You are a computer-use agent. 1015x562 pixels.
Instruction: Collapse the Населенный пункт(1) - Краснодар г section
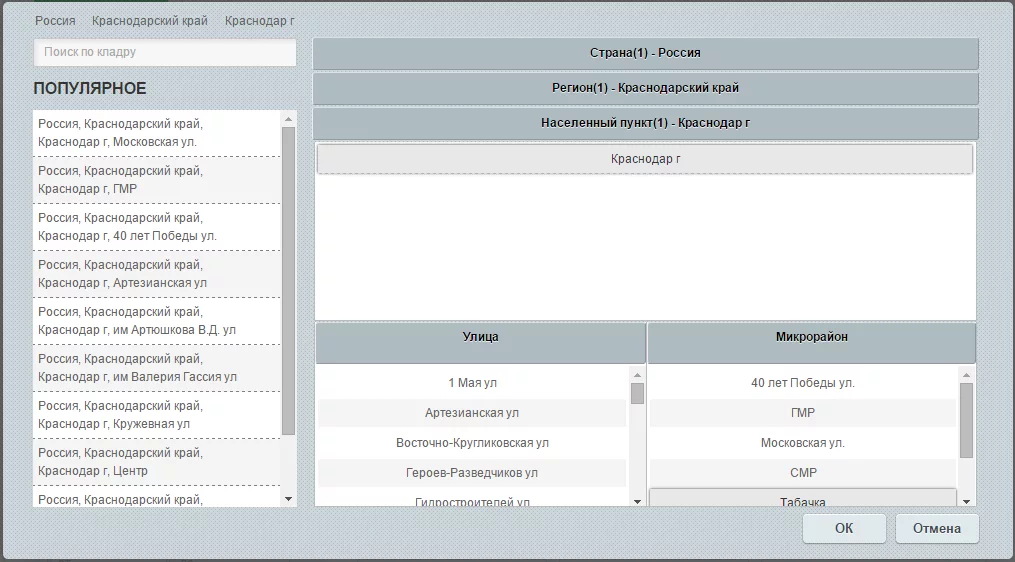pos(645,123)
